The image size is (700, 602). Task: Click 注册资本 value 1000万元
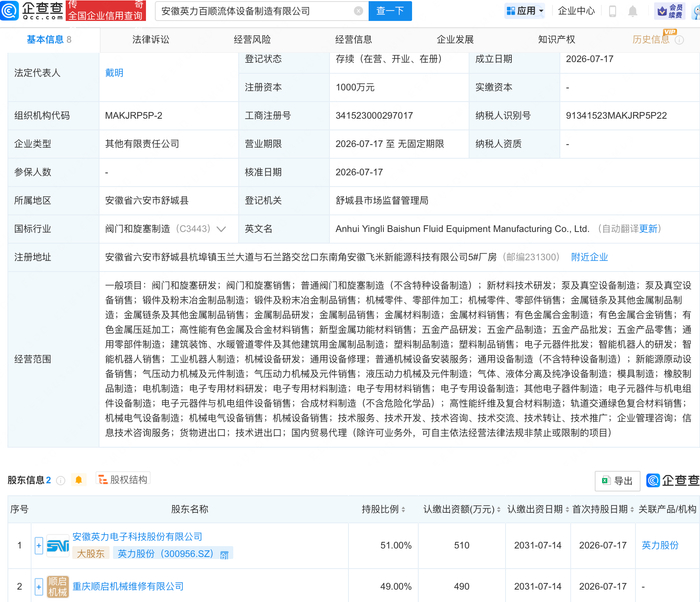click(355, 88)
